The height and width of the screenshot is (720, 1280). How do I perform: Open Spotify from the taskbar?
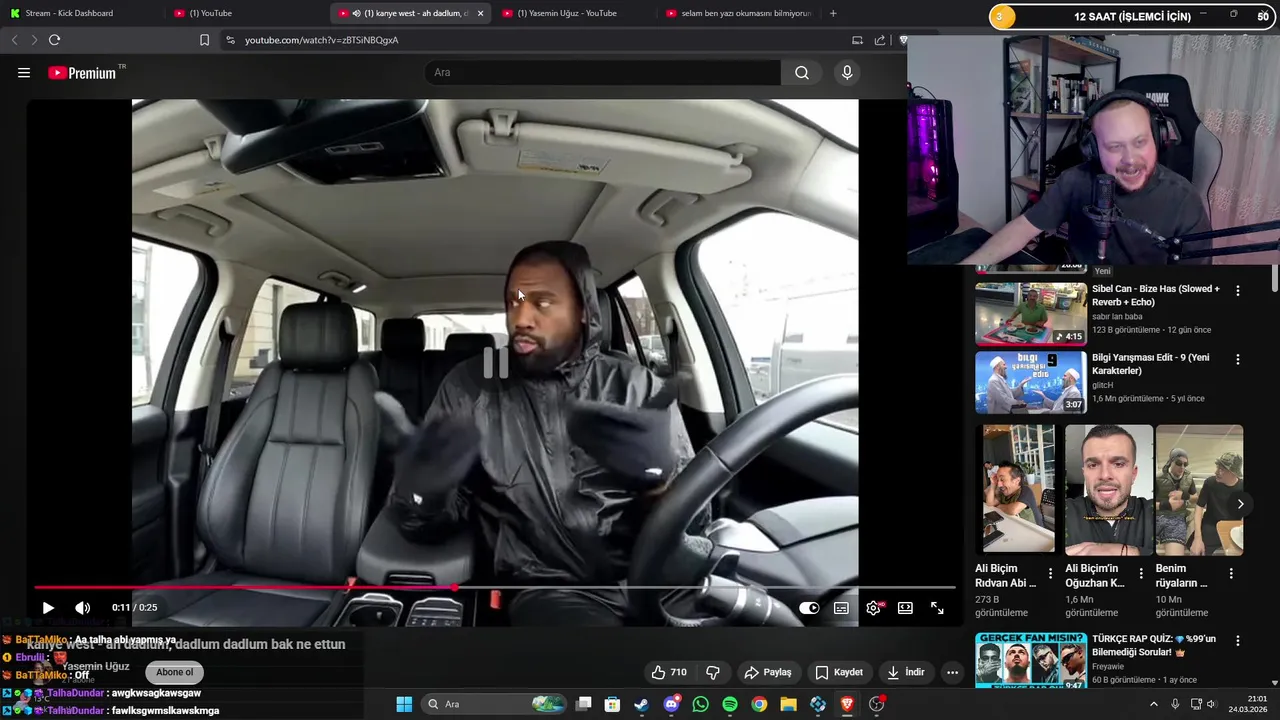pyautogui.click(x=730, y=704)
